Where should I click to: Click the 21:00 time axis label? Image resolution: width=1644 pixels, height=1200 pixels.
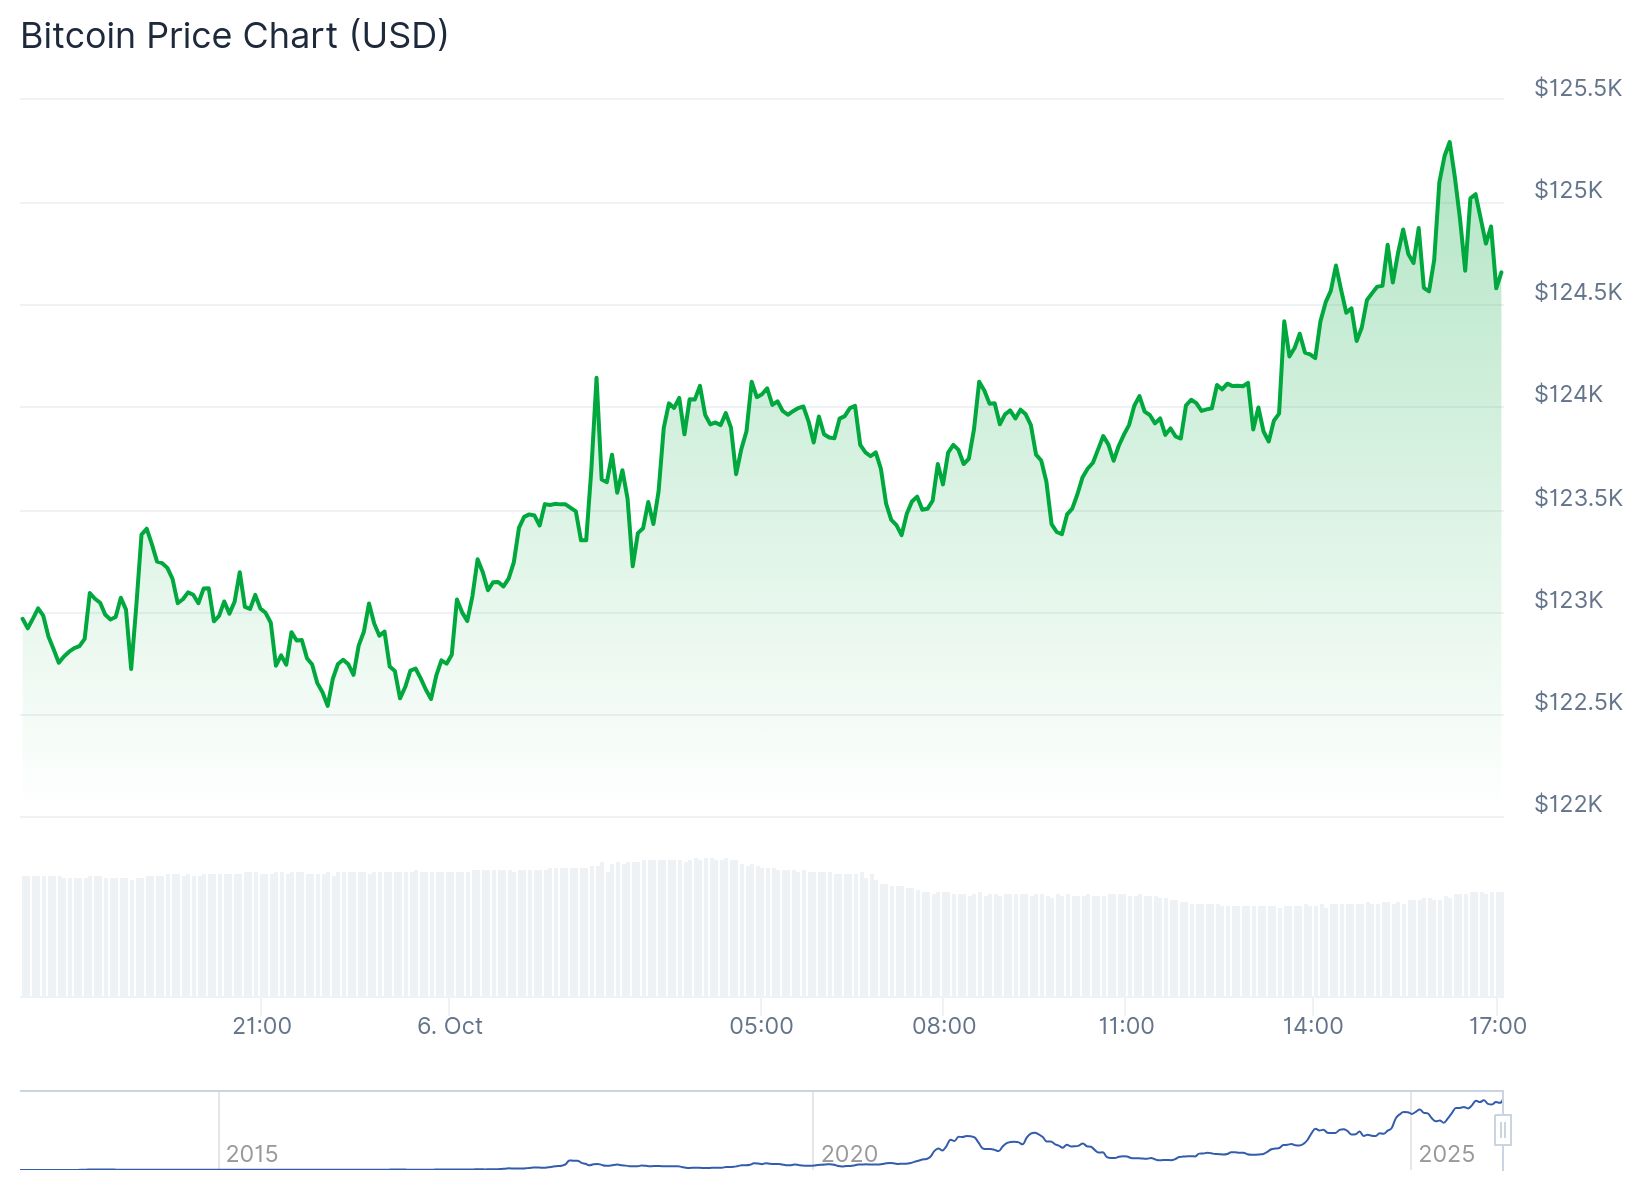[x=262, y=1026]
